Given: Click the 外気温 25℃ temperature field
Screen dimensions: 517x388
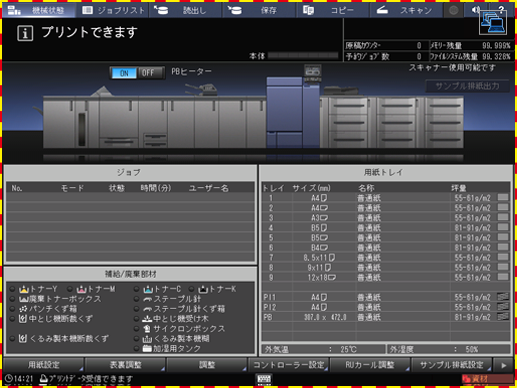Looking at the screenshot, I should 323,349.
